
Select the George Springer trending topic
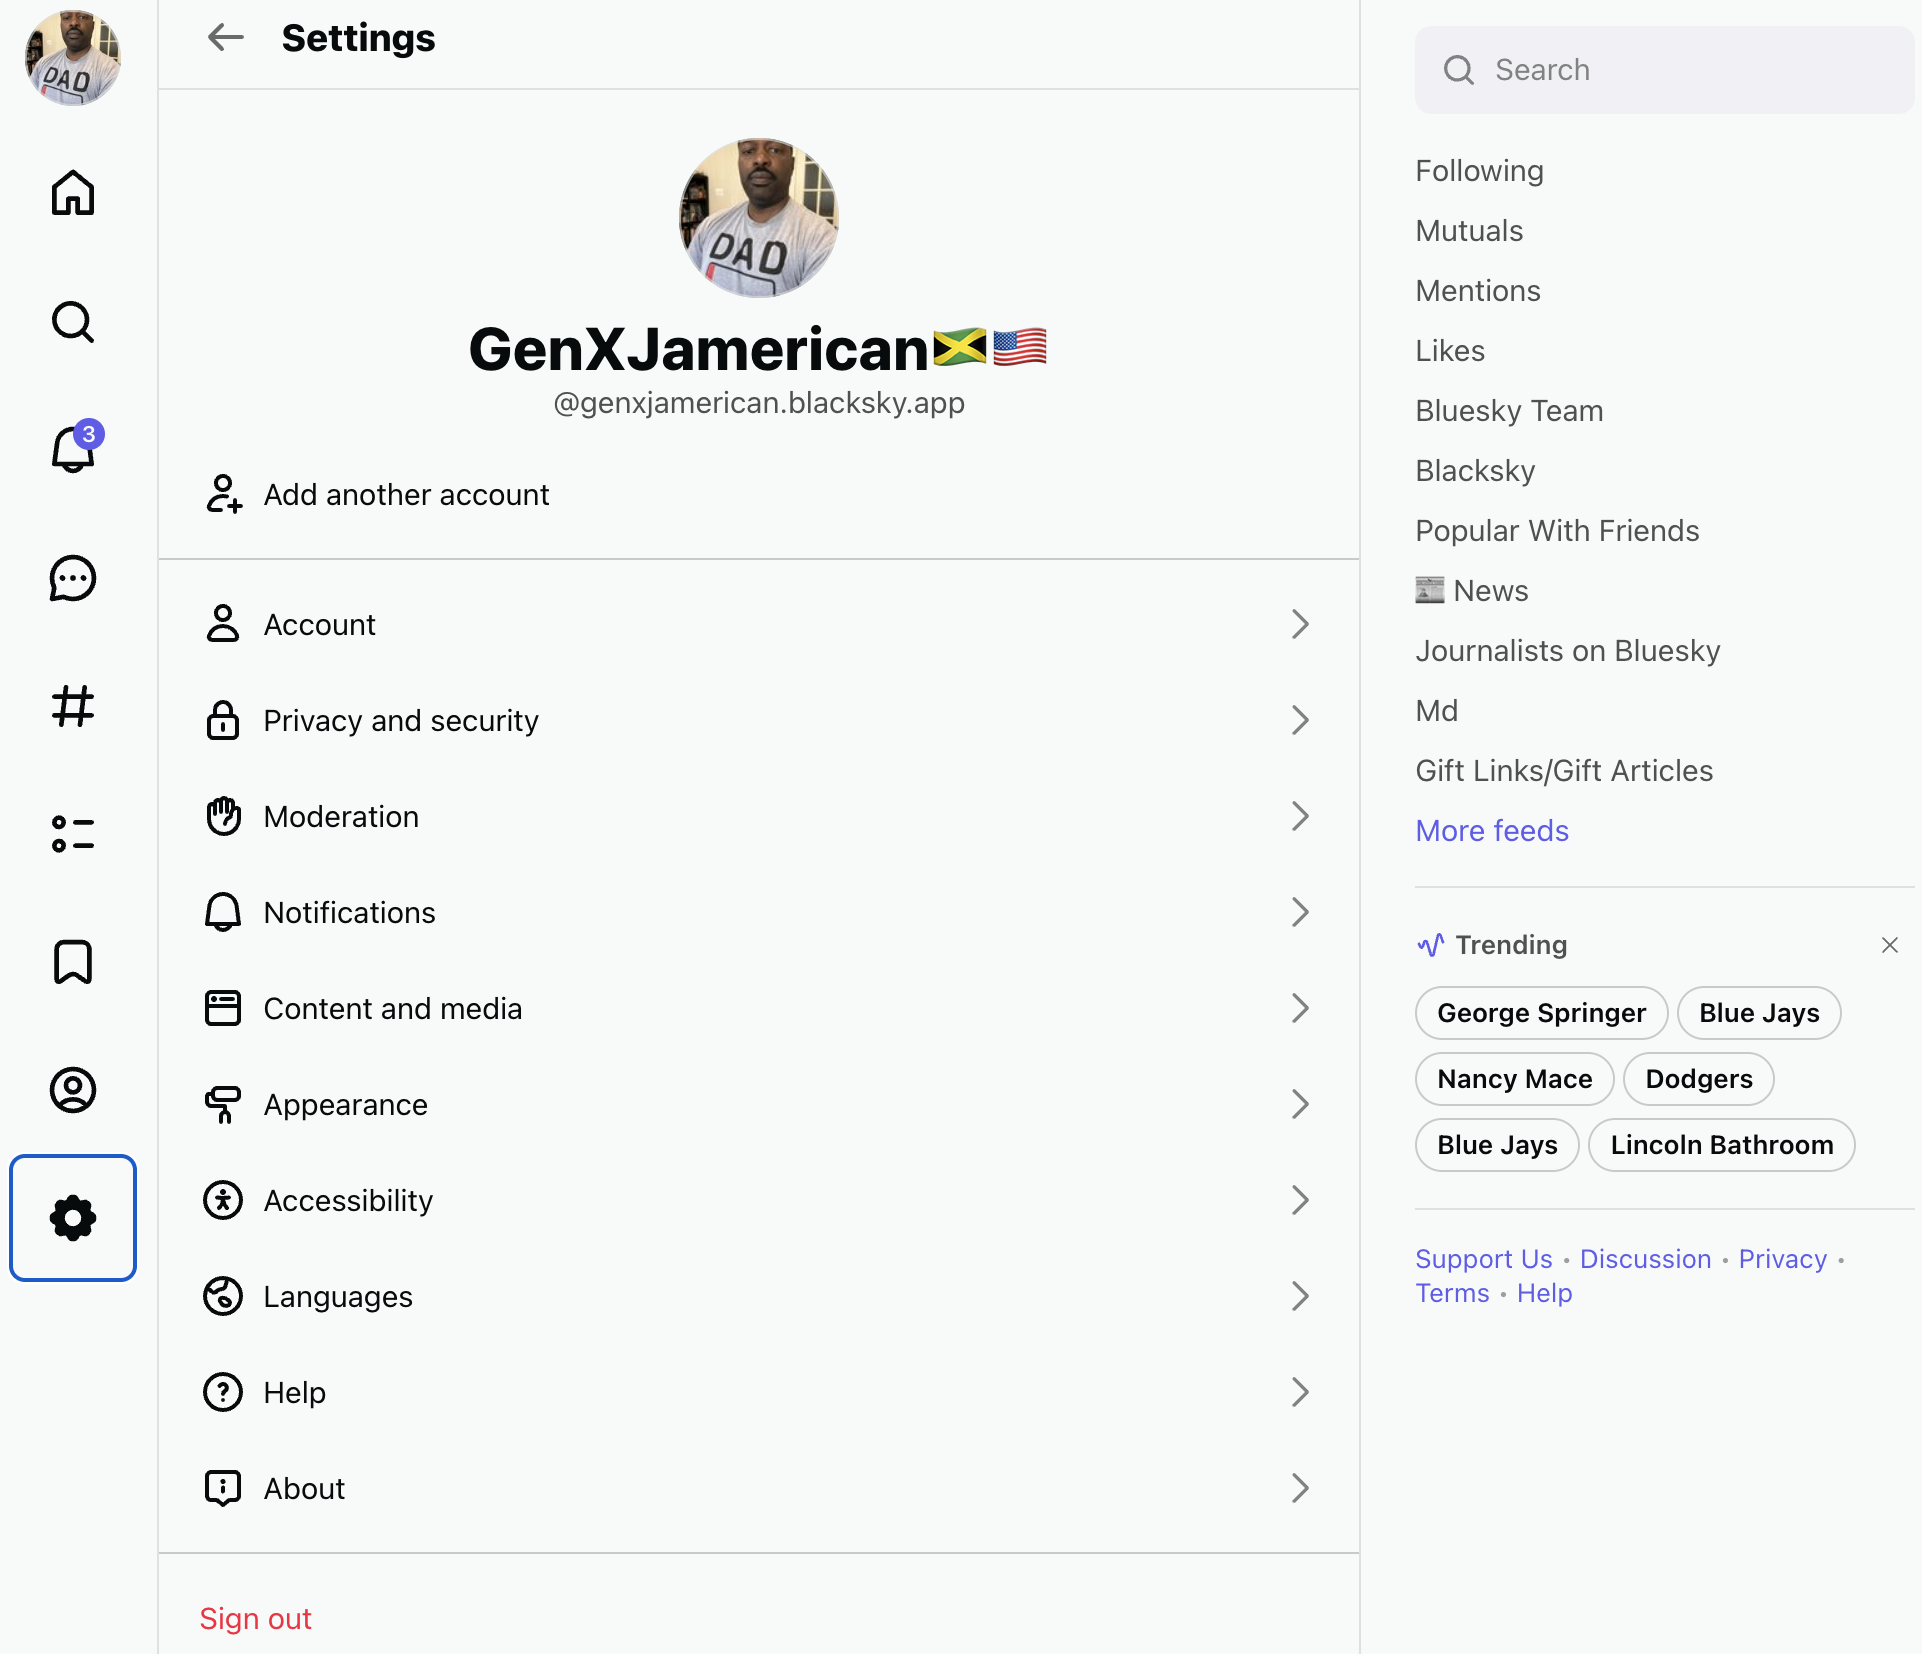click(x=1540, y=1012)
